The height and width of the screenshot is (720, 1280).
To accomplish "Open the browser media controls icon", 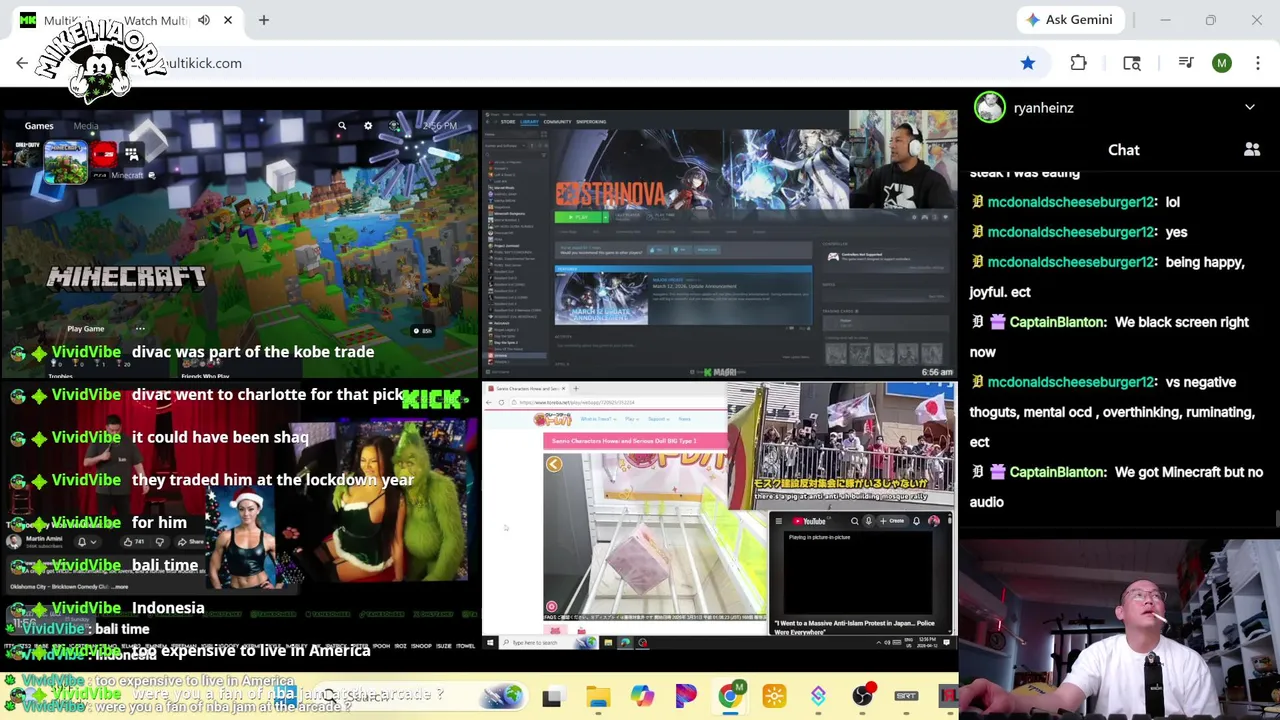I will tap(1186, 63).
